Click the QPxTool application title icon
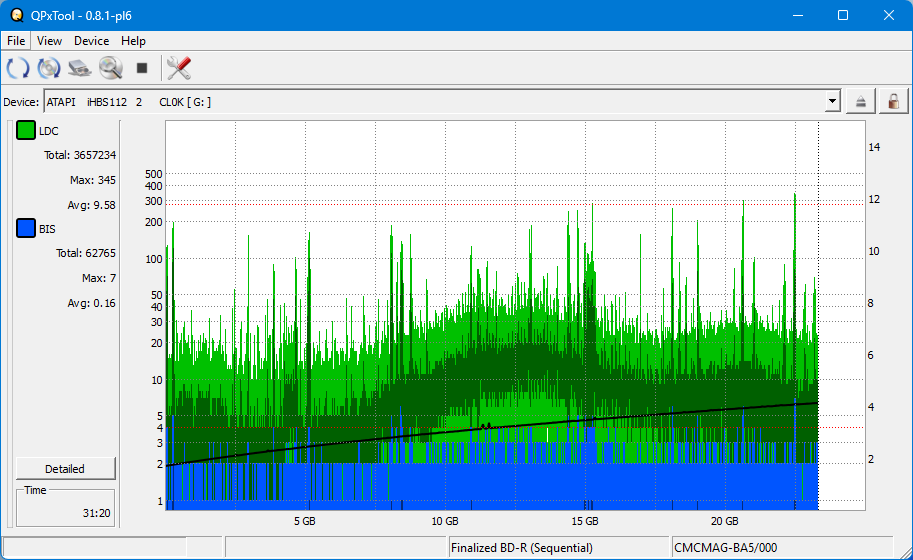Viewport: 913px width, 560px height. coord(17,15)
